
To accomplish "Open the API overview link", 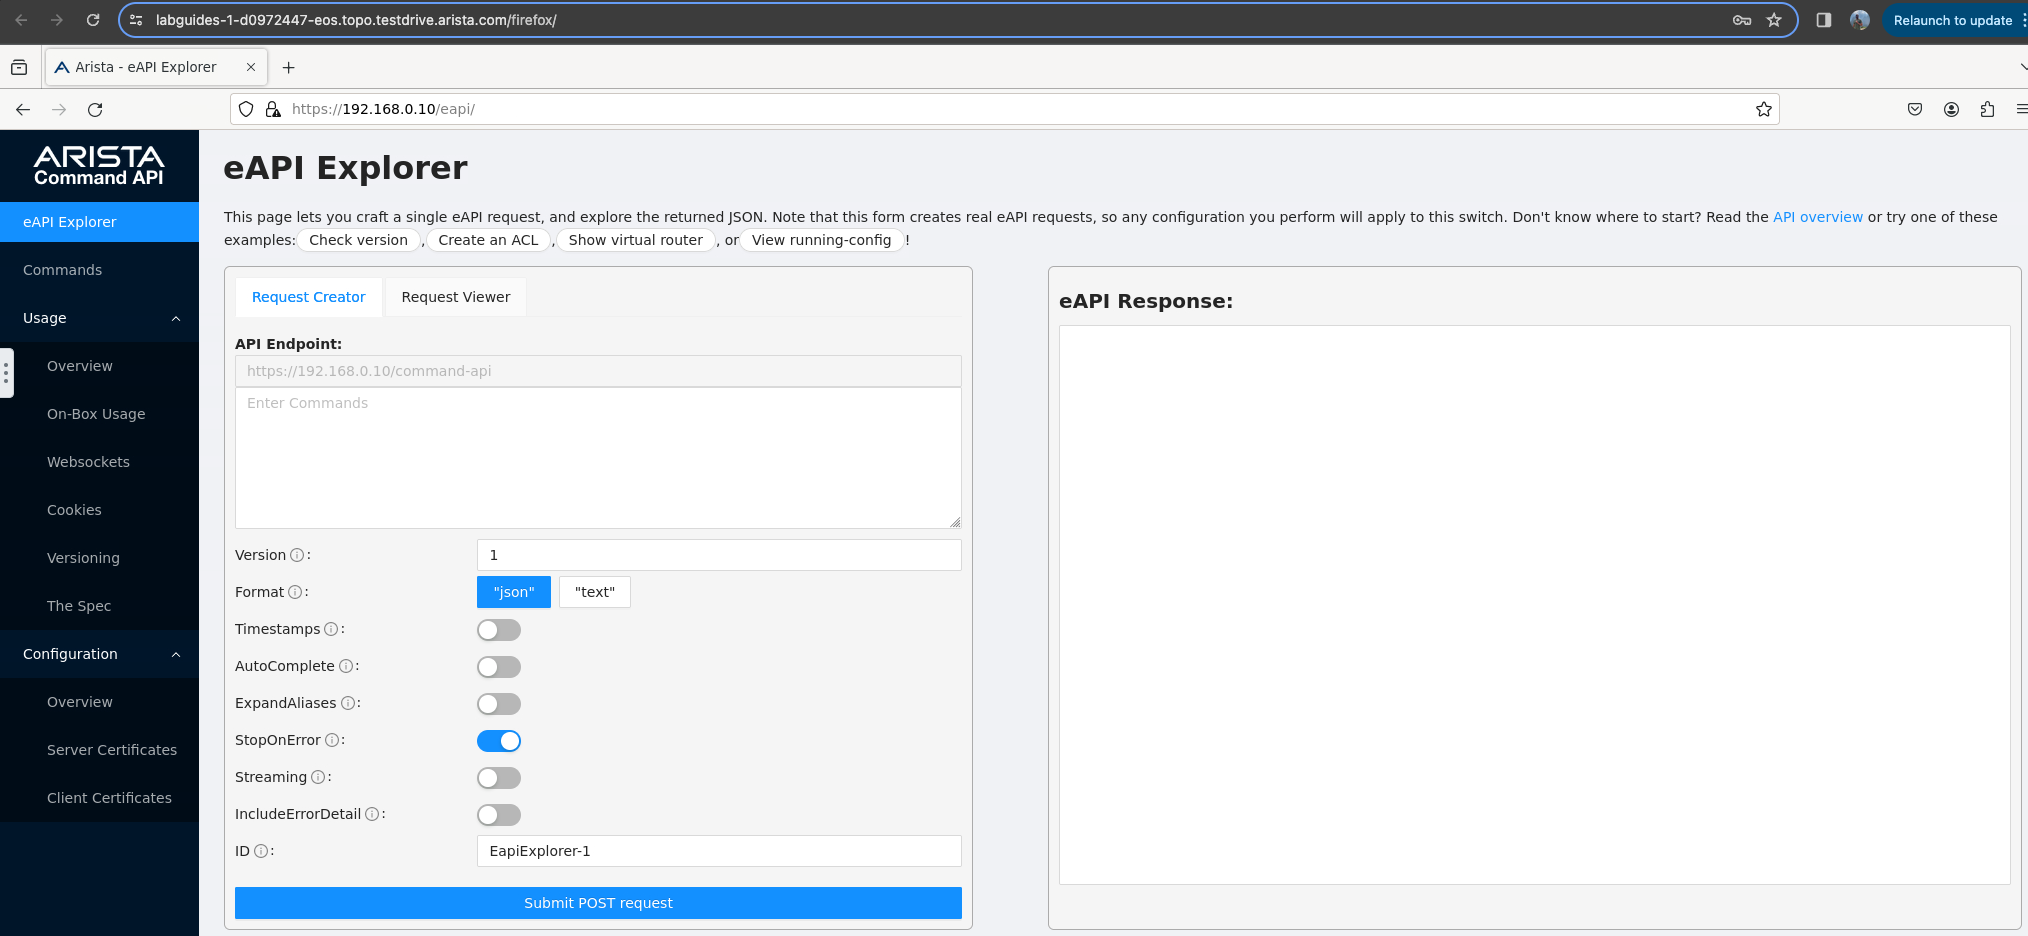I will 1817,217.
